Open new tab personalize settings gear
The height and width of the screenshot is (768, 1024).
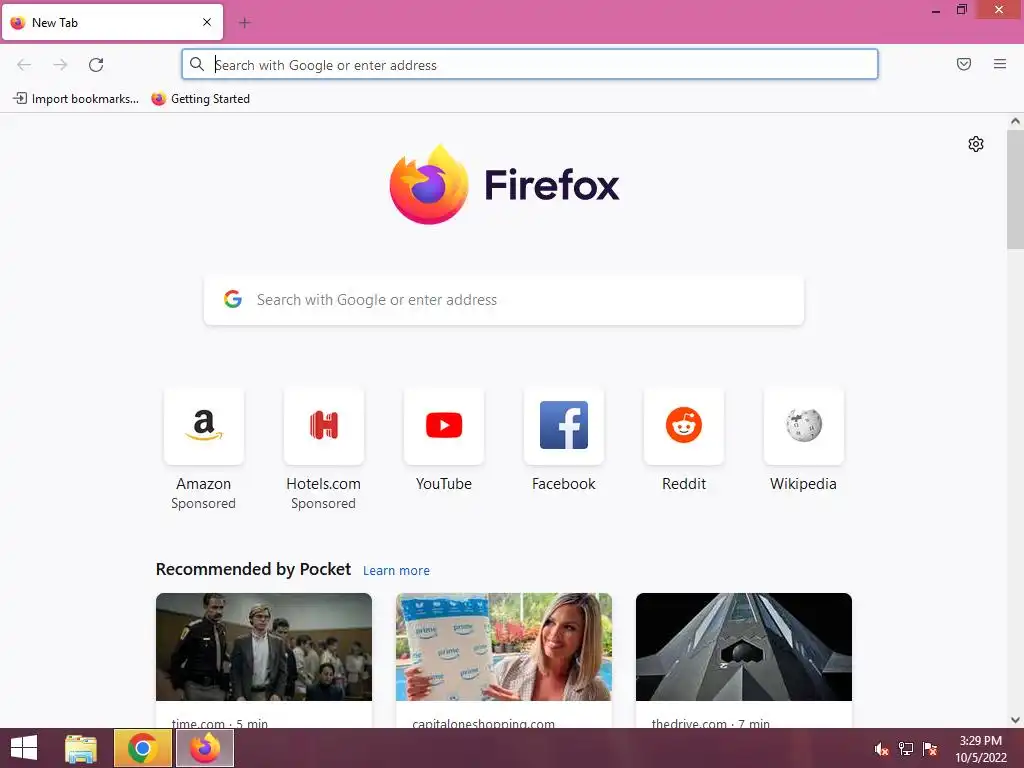tap(976, 144)
